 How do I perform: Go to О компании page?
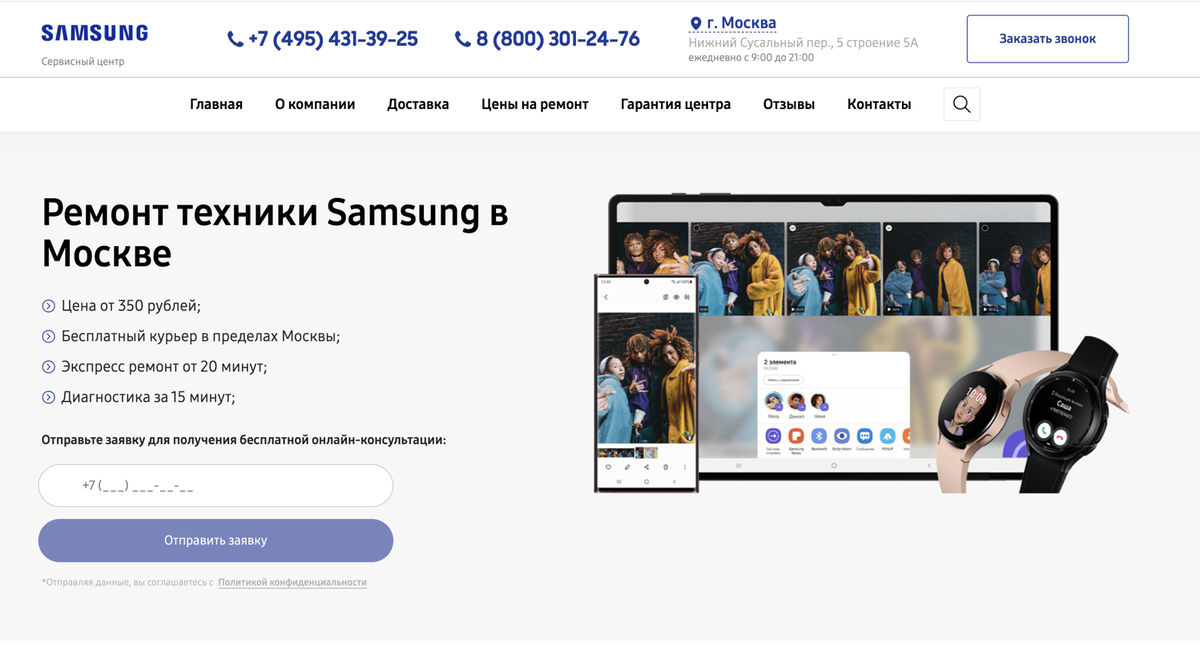tap(315, 104)
